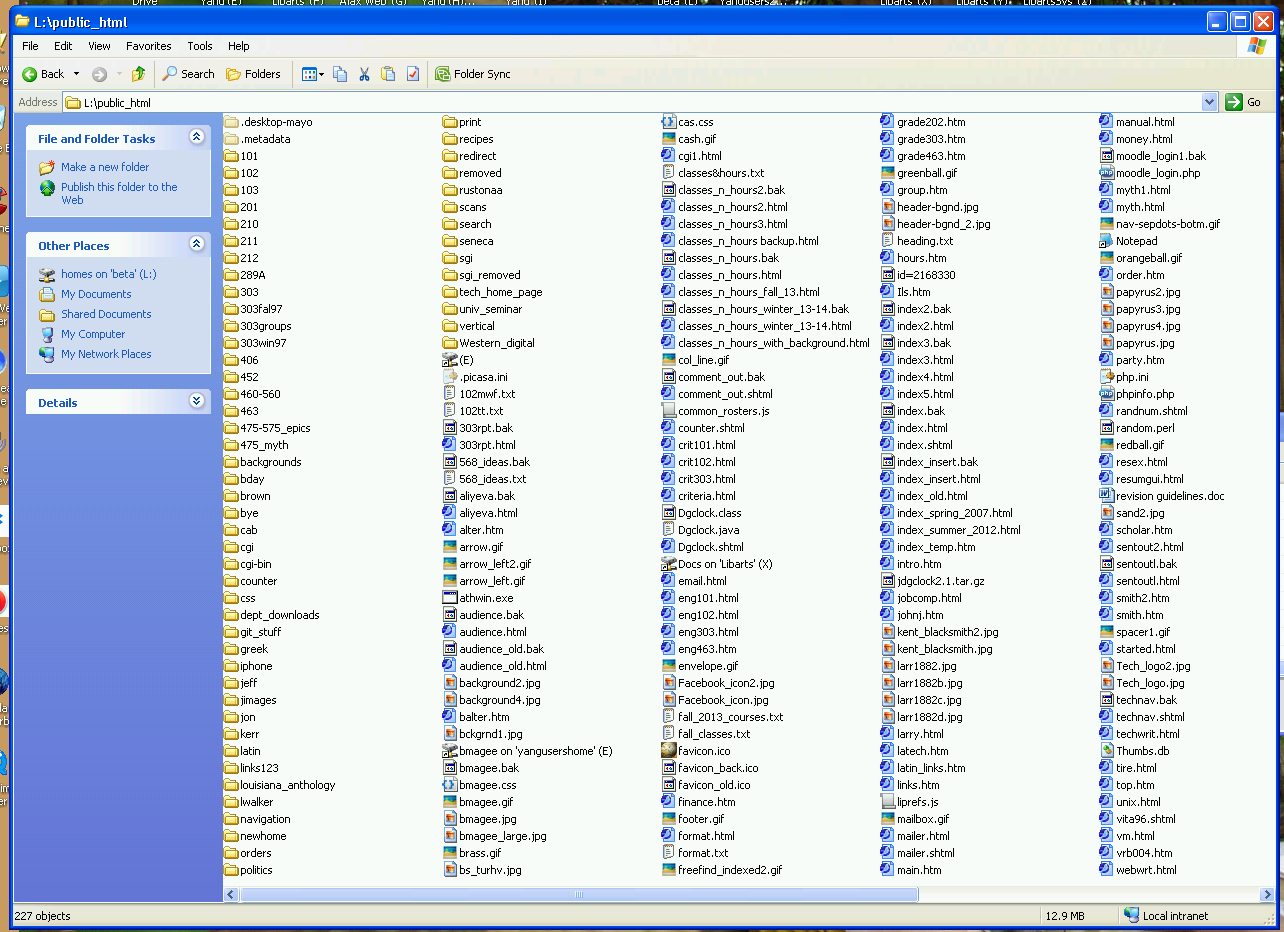This screenshot has width=1284, height=932.
Task: Click the Up one level folder icon
Action: 138,74
